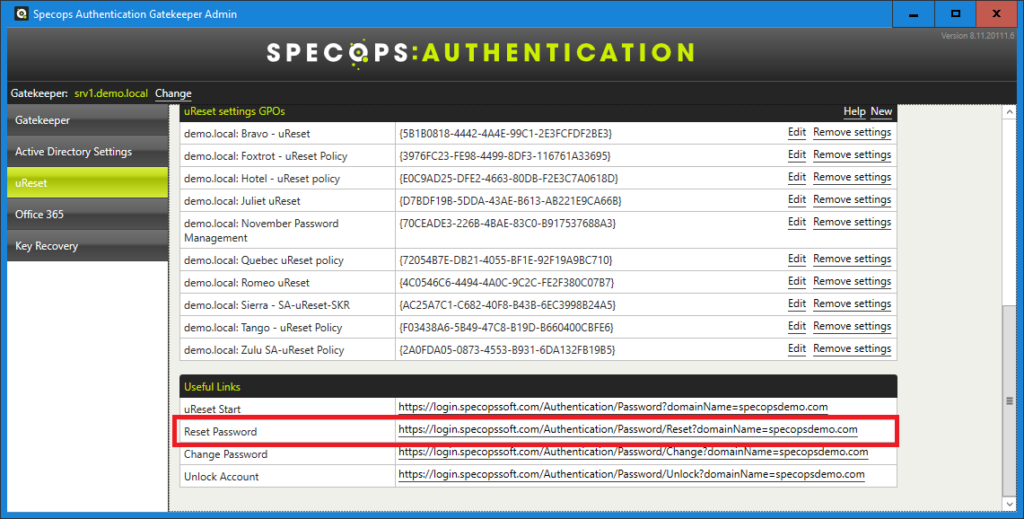Remove settings for Quebec uReset policy
This screenshot has height=519, width=1024.
point(852,259)
